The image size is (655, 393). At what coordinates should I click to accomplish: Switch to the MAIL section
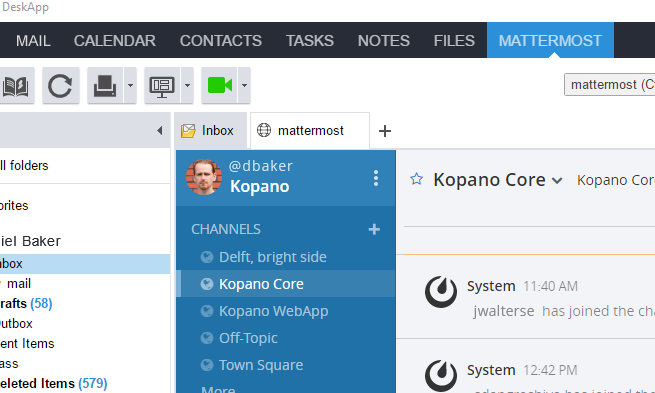click(x=33, y=41)
